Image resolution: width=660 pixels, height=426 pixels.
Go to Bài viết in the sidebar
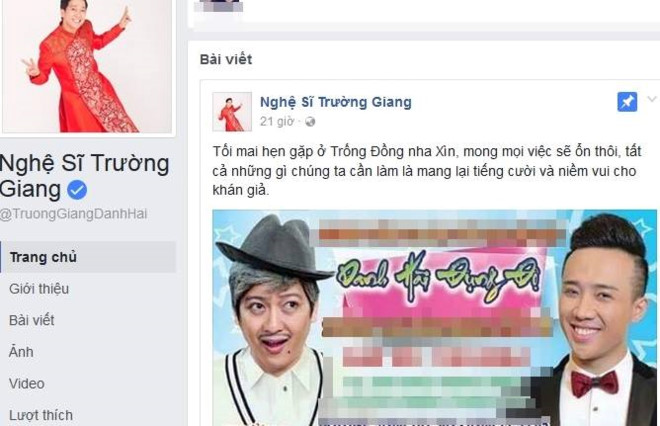point(32,320)
